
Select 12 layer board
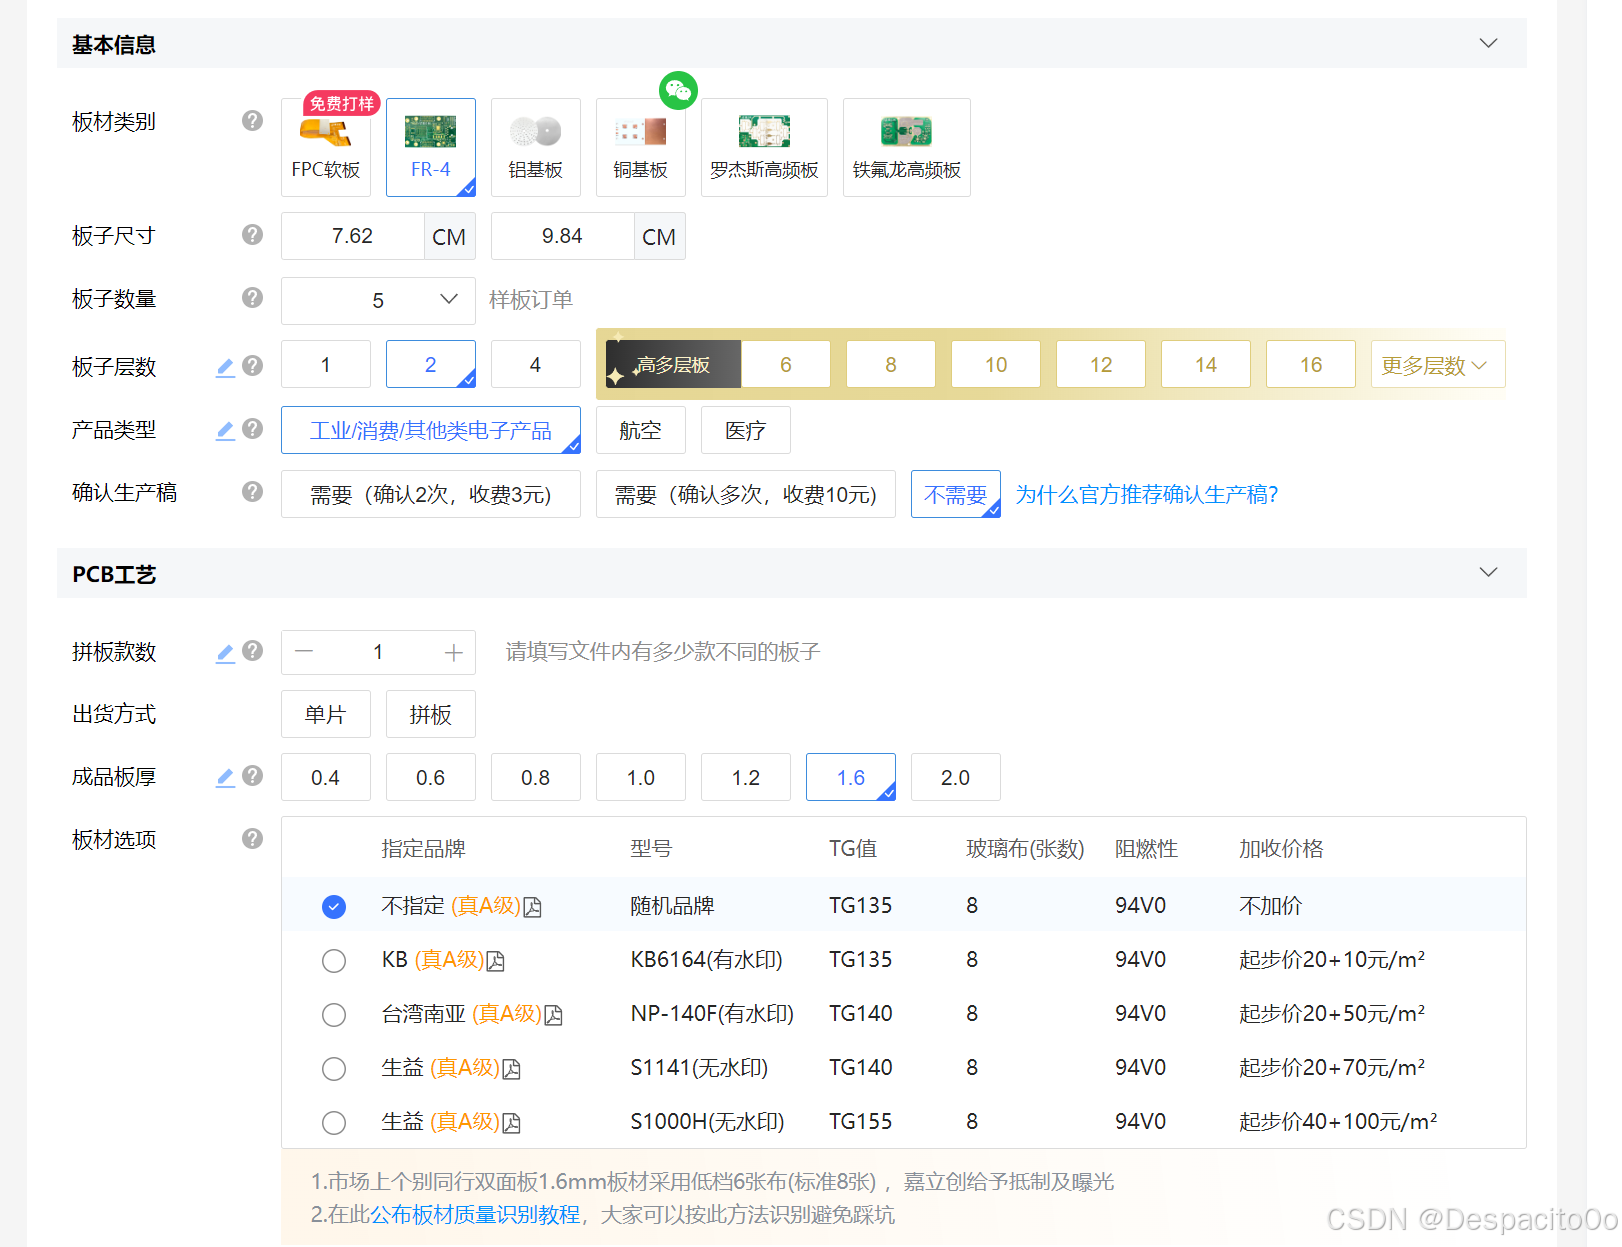(x=1101, y=364)
